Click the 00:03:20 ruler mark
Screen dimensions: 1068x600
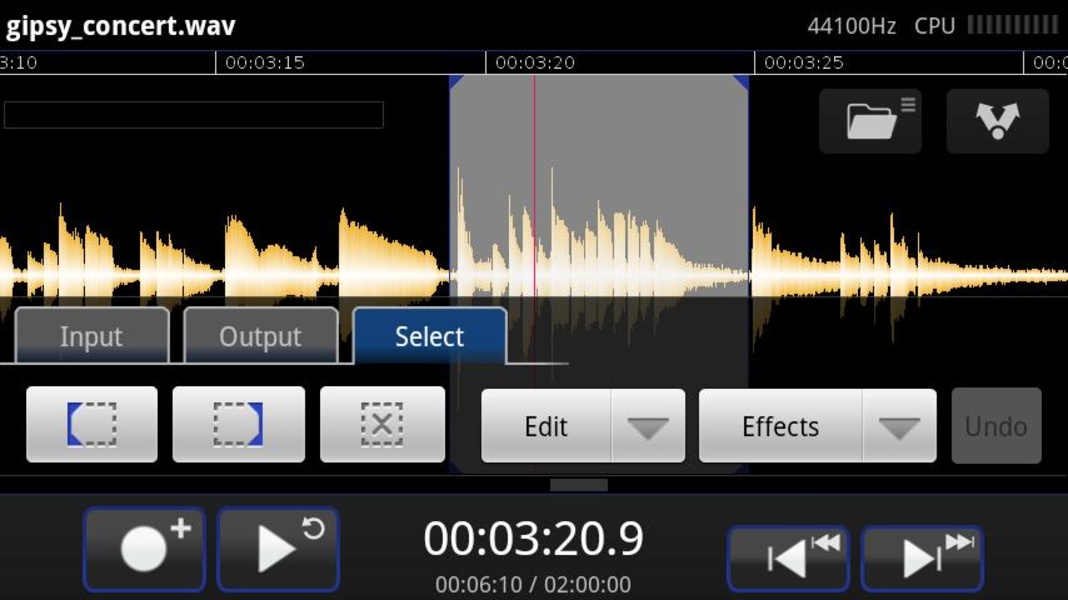click(535, 63)
